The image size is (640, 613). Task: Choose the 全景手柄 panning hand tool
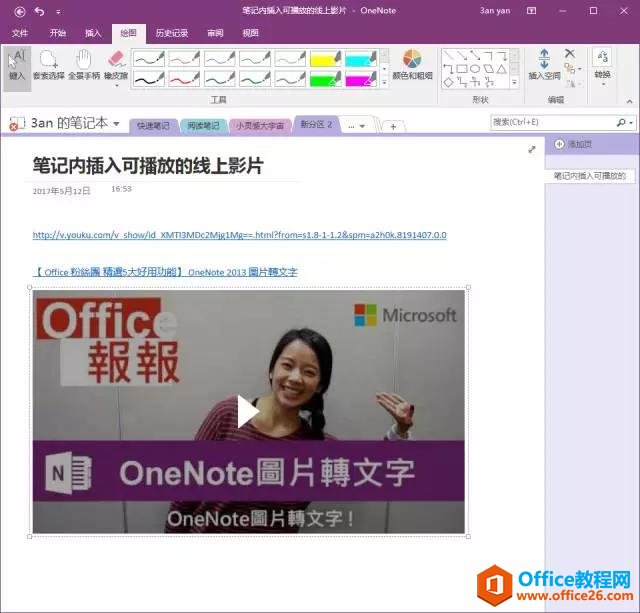click(84, 65)
